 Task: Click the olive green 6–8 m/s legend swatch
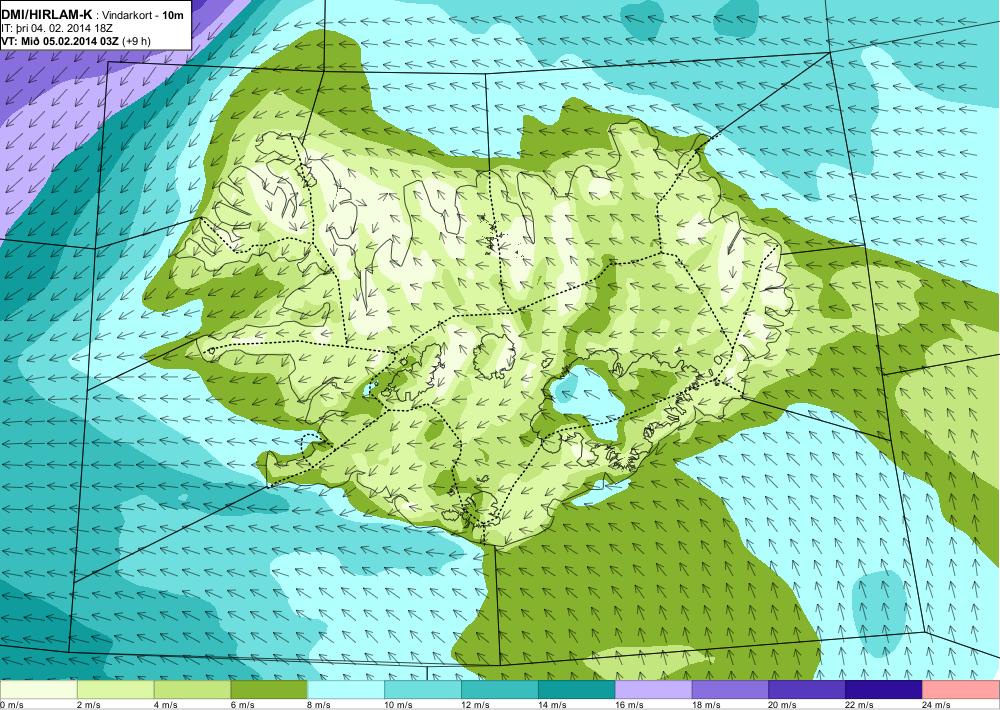269,689
